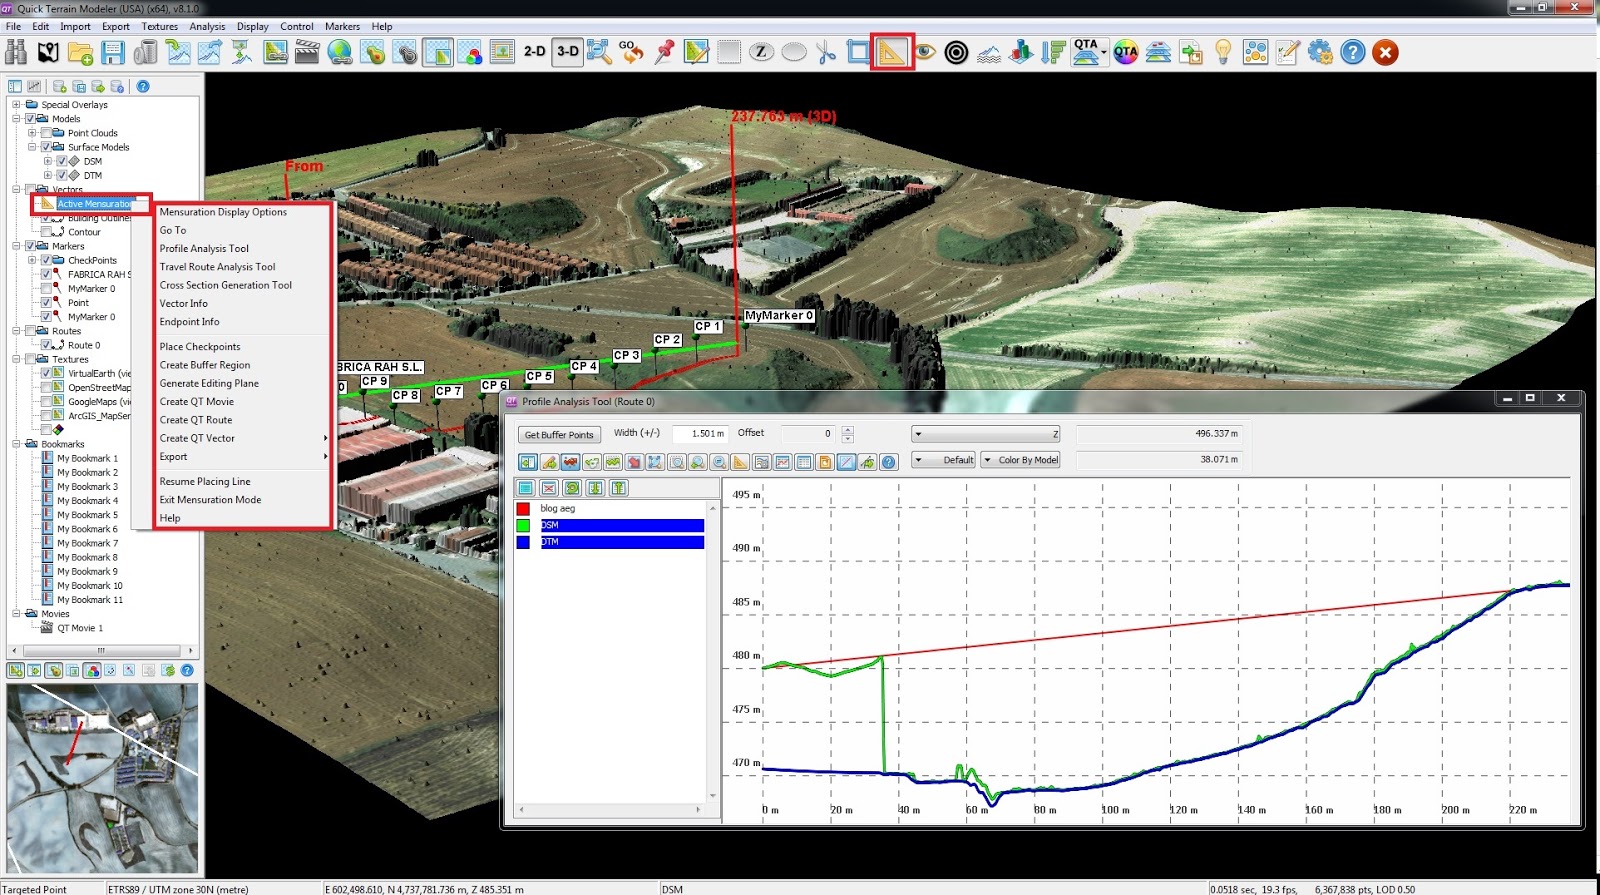Toggle the Models checkbox in tree
The height and width of the screenshot is (895, 1600).
30,118
